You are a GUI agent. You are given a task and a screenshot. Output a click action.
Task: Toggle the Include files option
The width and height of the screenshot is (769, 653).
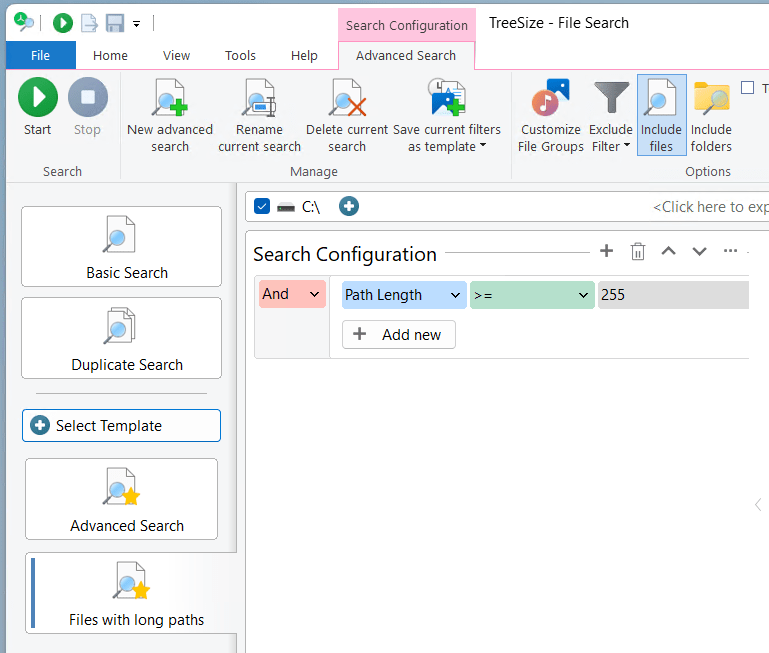661,114
